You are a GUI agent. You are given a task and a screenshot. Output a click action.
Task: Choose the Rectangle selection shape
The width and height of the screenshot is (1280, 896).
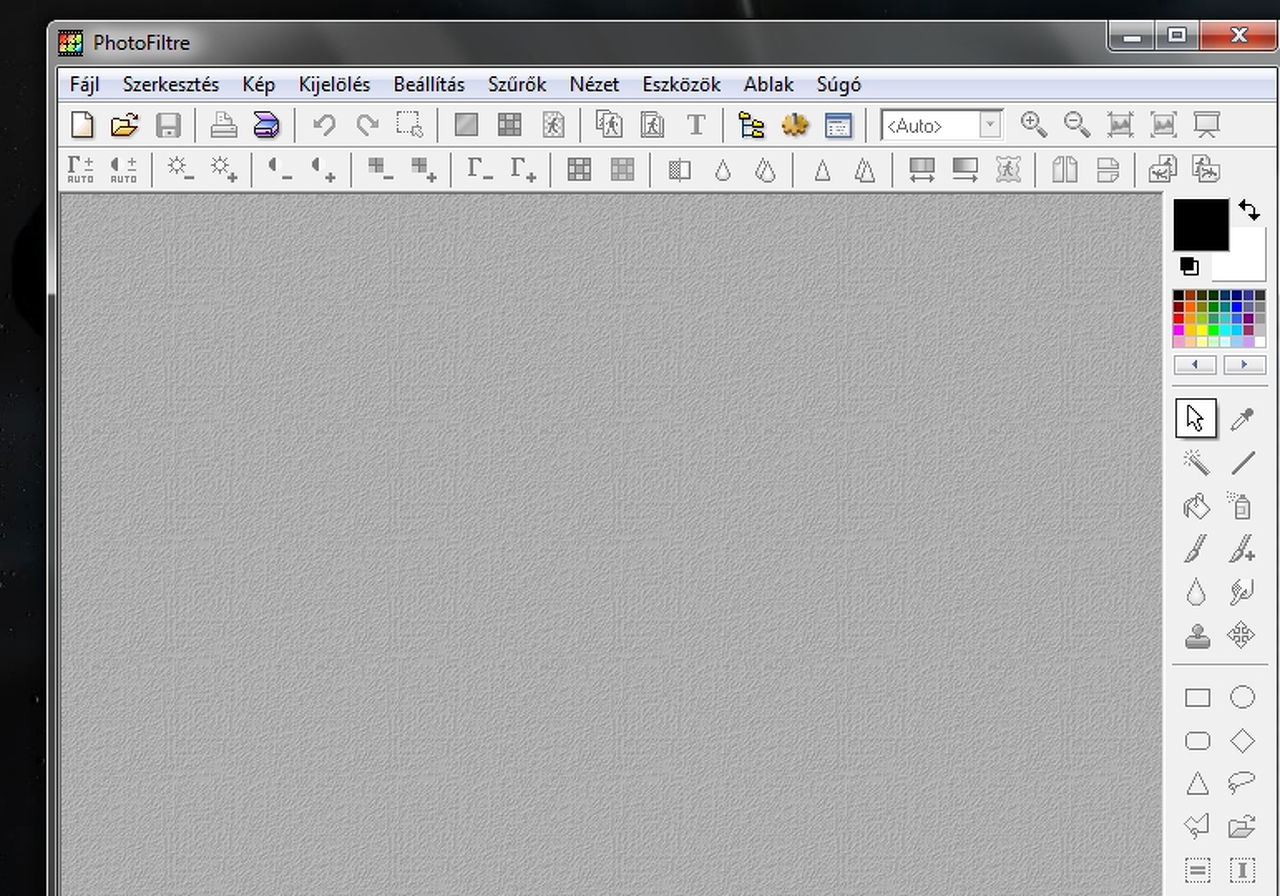pyautogui.click(x=1196, y=697)
